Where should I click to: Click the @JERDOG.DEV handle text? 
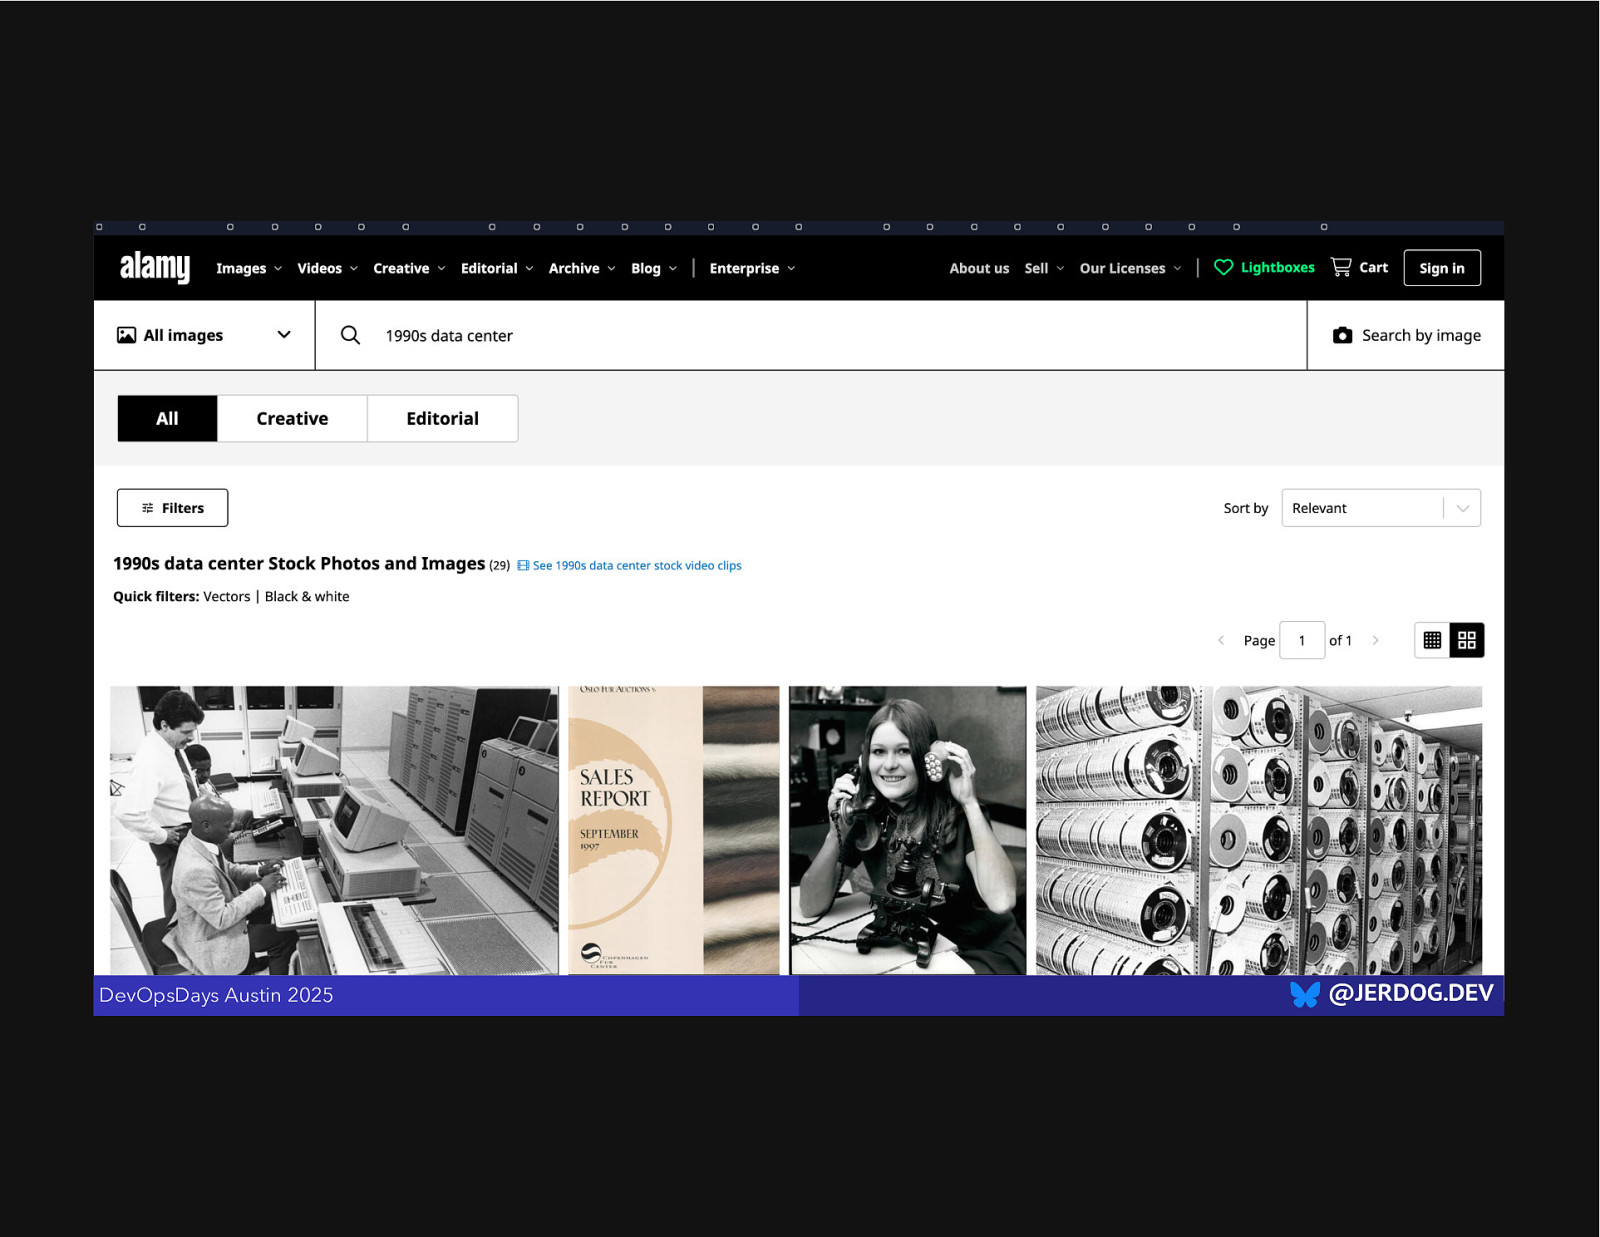1411,993
